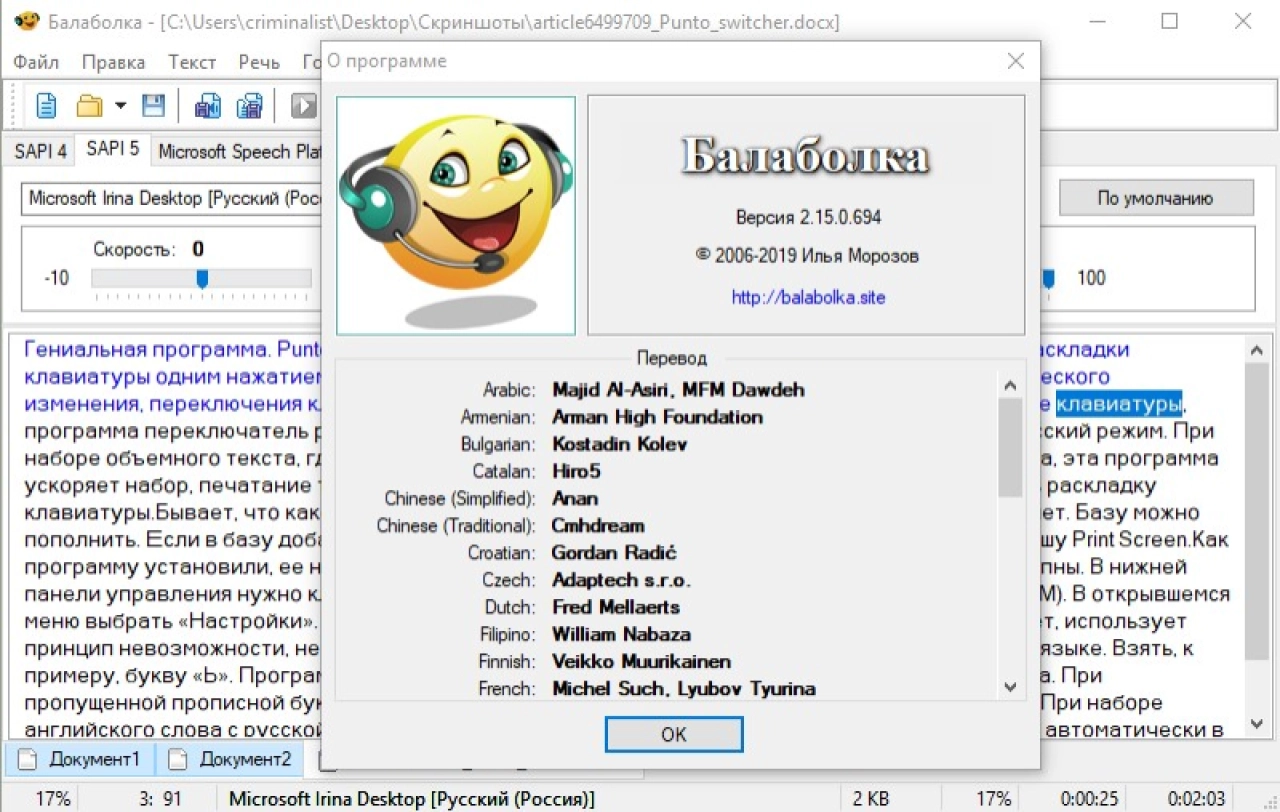Screen dimensions: 1280x812
Task: Click translator name Veikko Muurikainen
Action: (641, 661)
